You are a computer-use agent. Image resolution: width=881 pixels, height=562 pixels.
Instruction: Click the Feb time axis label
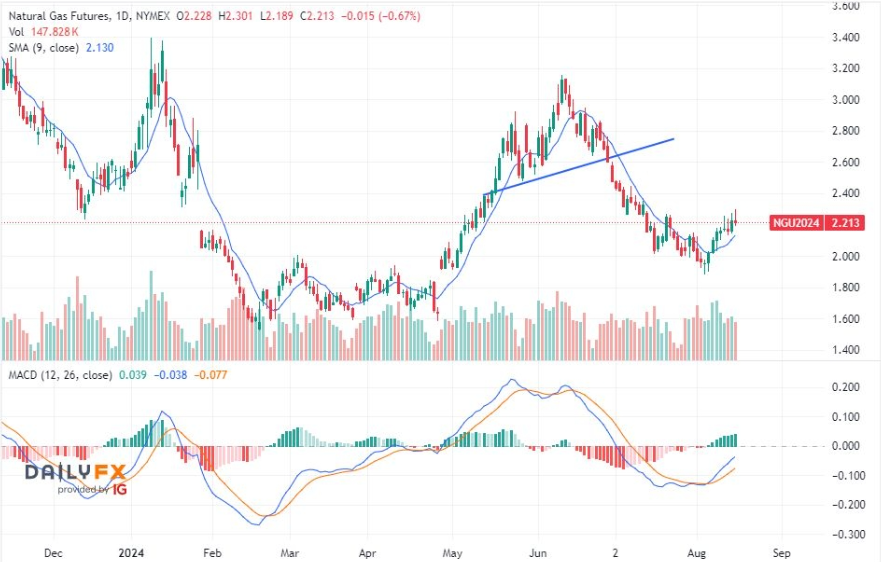(212, 553)
